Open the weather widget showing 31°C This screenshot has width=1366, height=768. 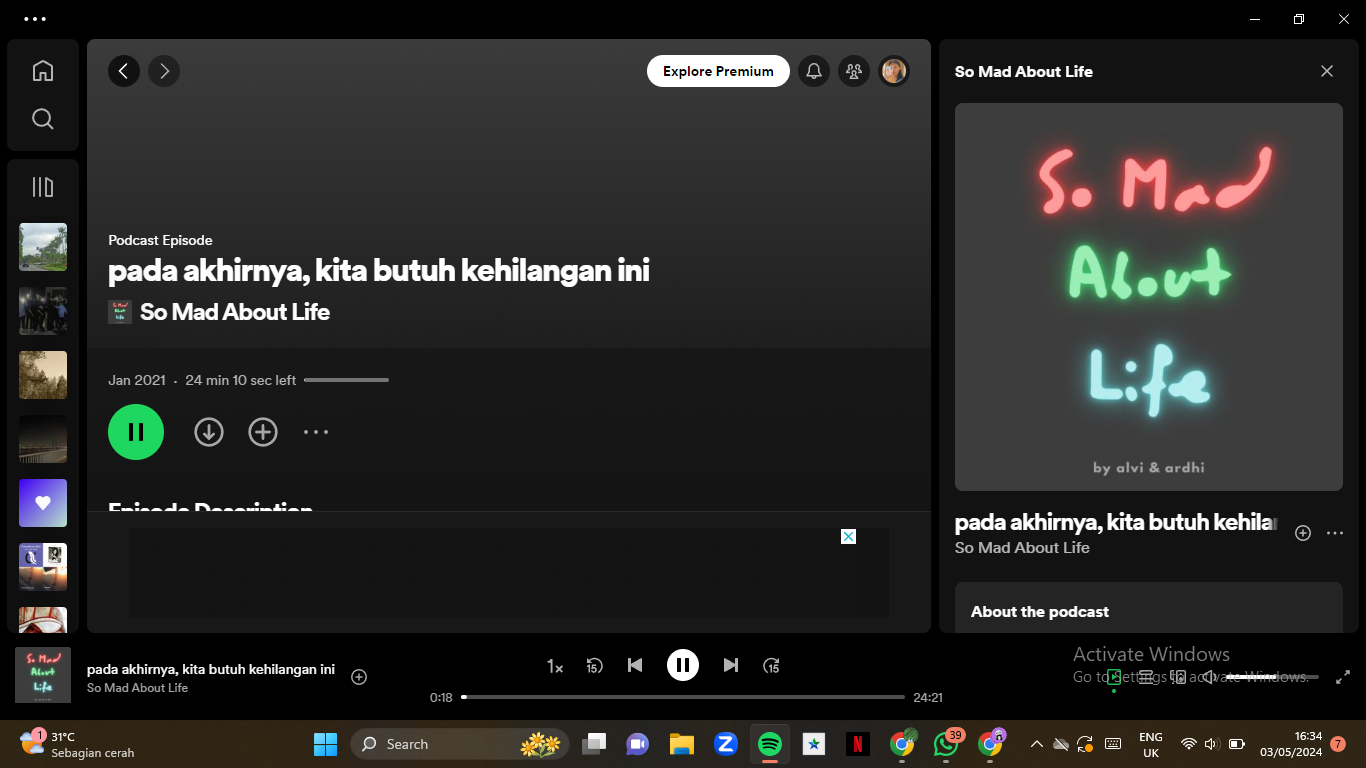(x=76, y=744)
